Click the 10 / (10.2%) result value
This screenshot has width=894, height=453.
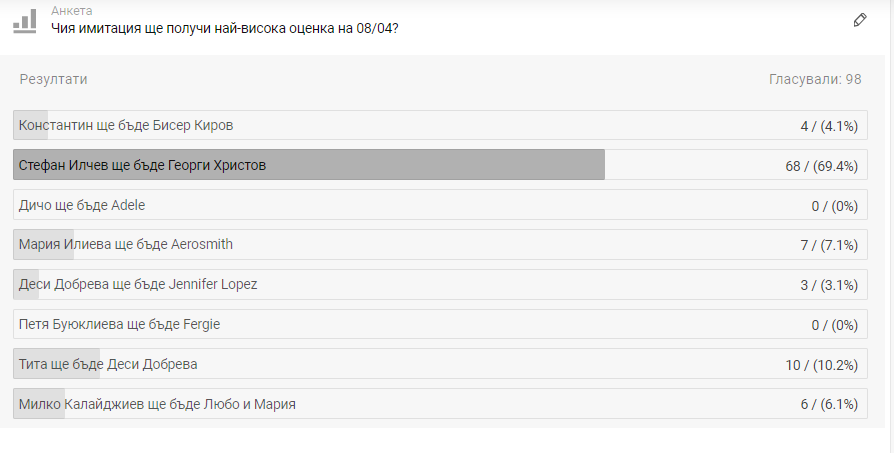(821, 365)
